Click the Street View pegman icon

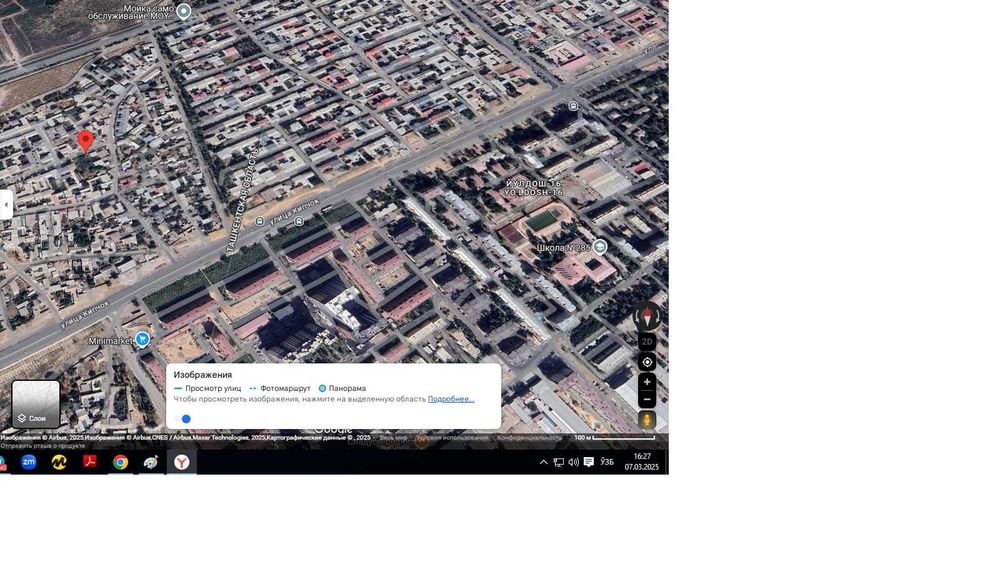[x=647, y=420]
